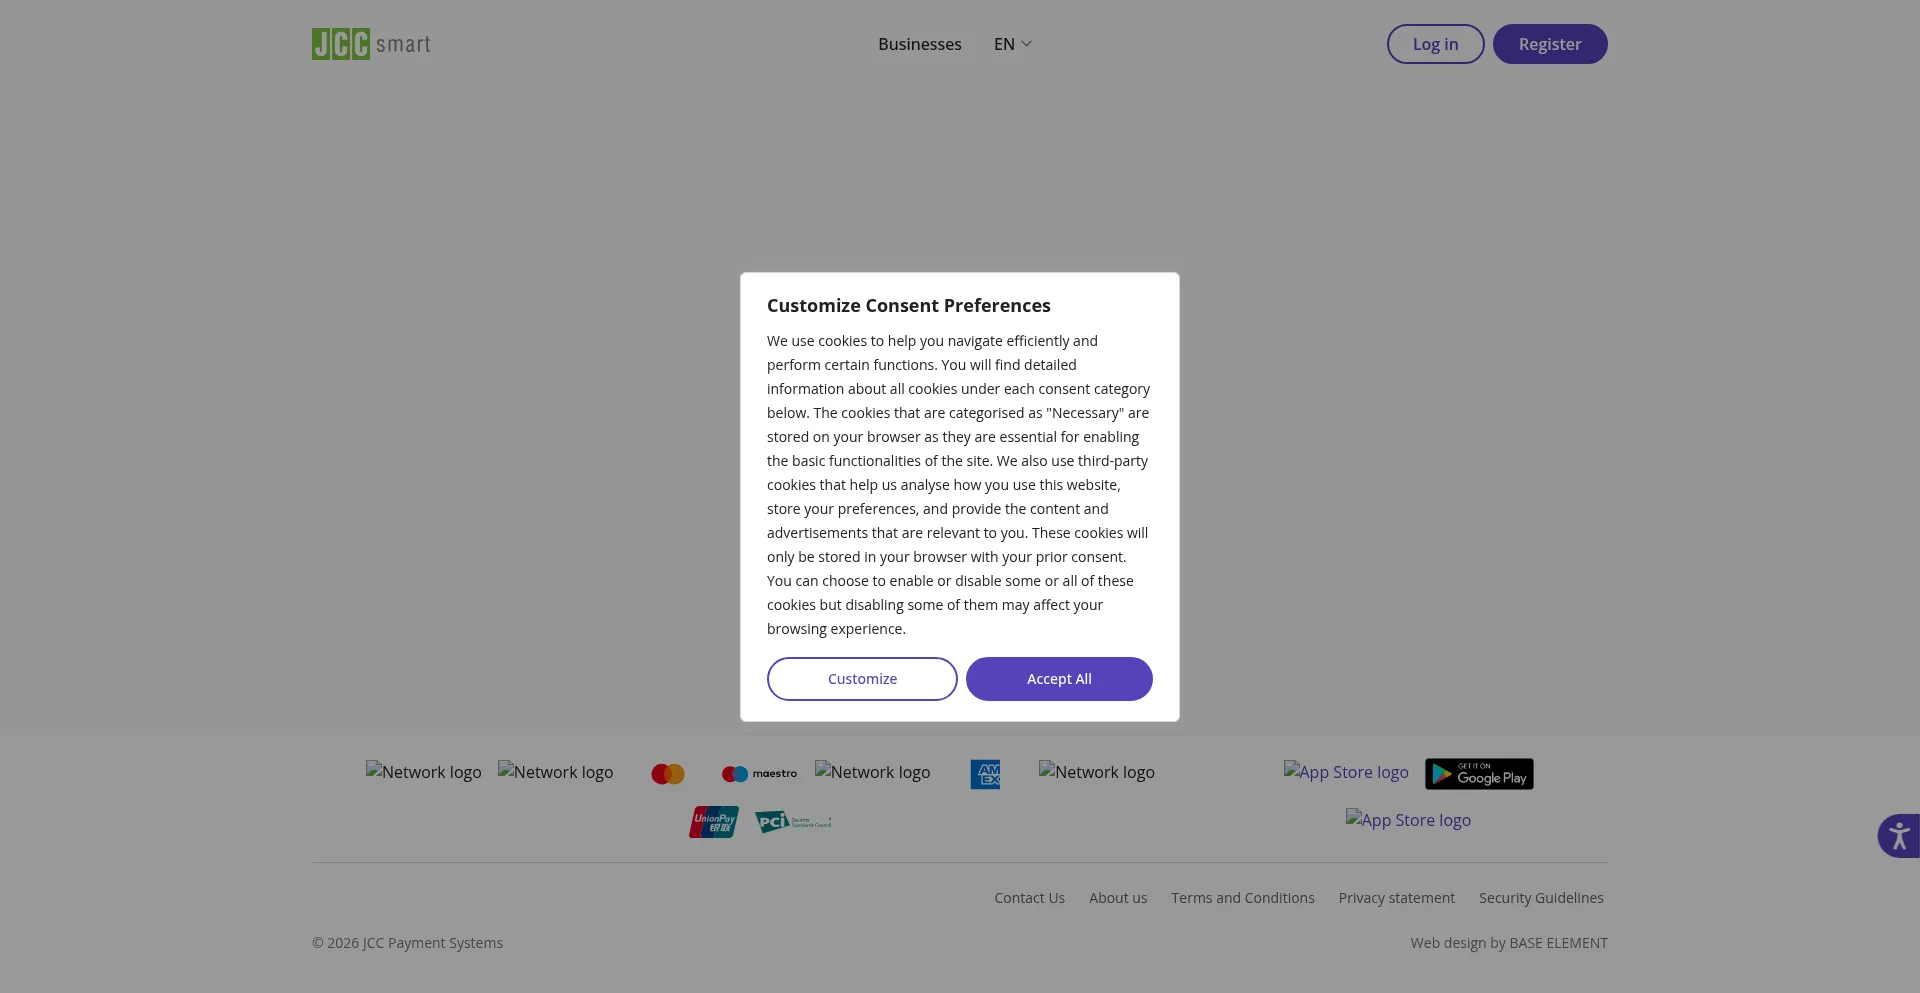Click the Register button
1920x993 pixels.
[x=1550, y=44]
